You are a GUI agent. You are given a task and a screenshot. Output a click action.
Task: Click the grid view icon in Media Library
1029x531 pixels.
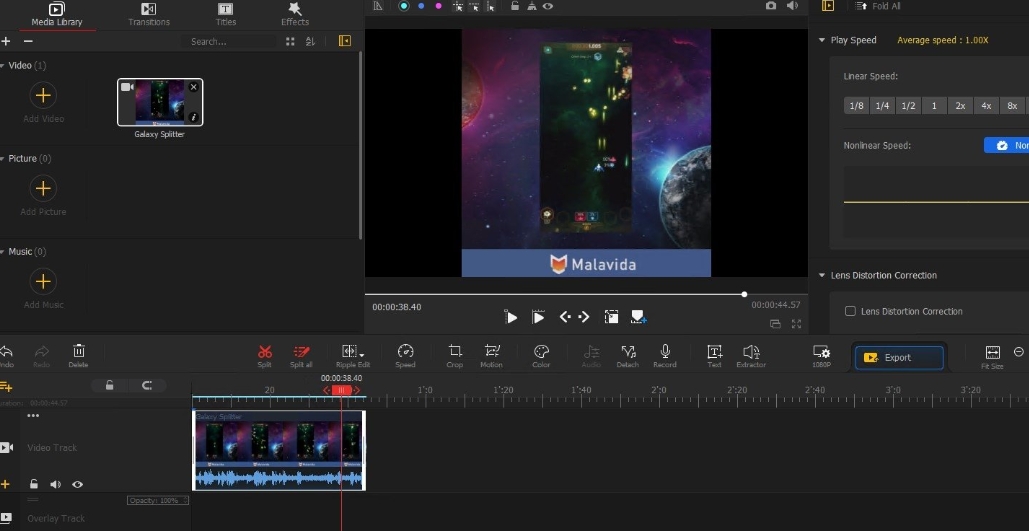(290, 41)
